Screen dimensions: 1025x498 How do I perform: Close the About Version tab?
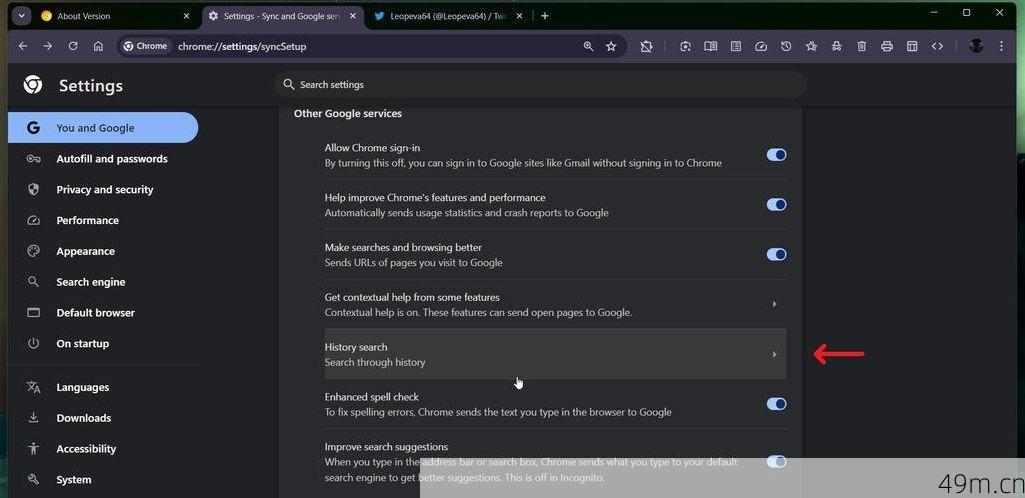pos(186,16)
